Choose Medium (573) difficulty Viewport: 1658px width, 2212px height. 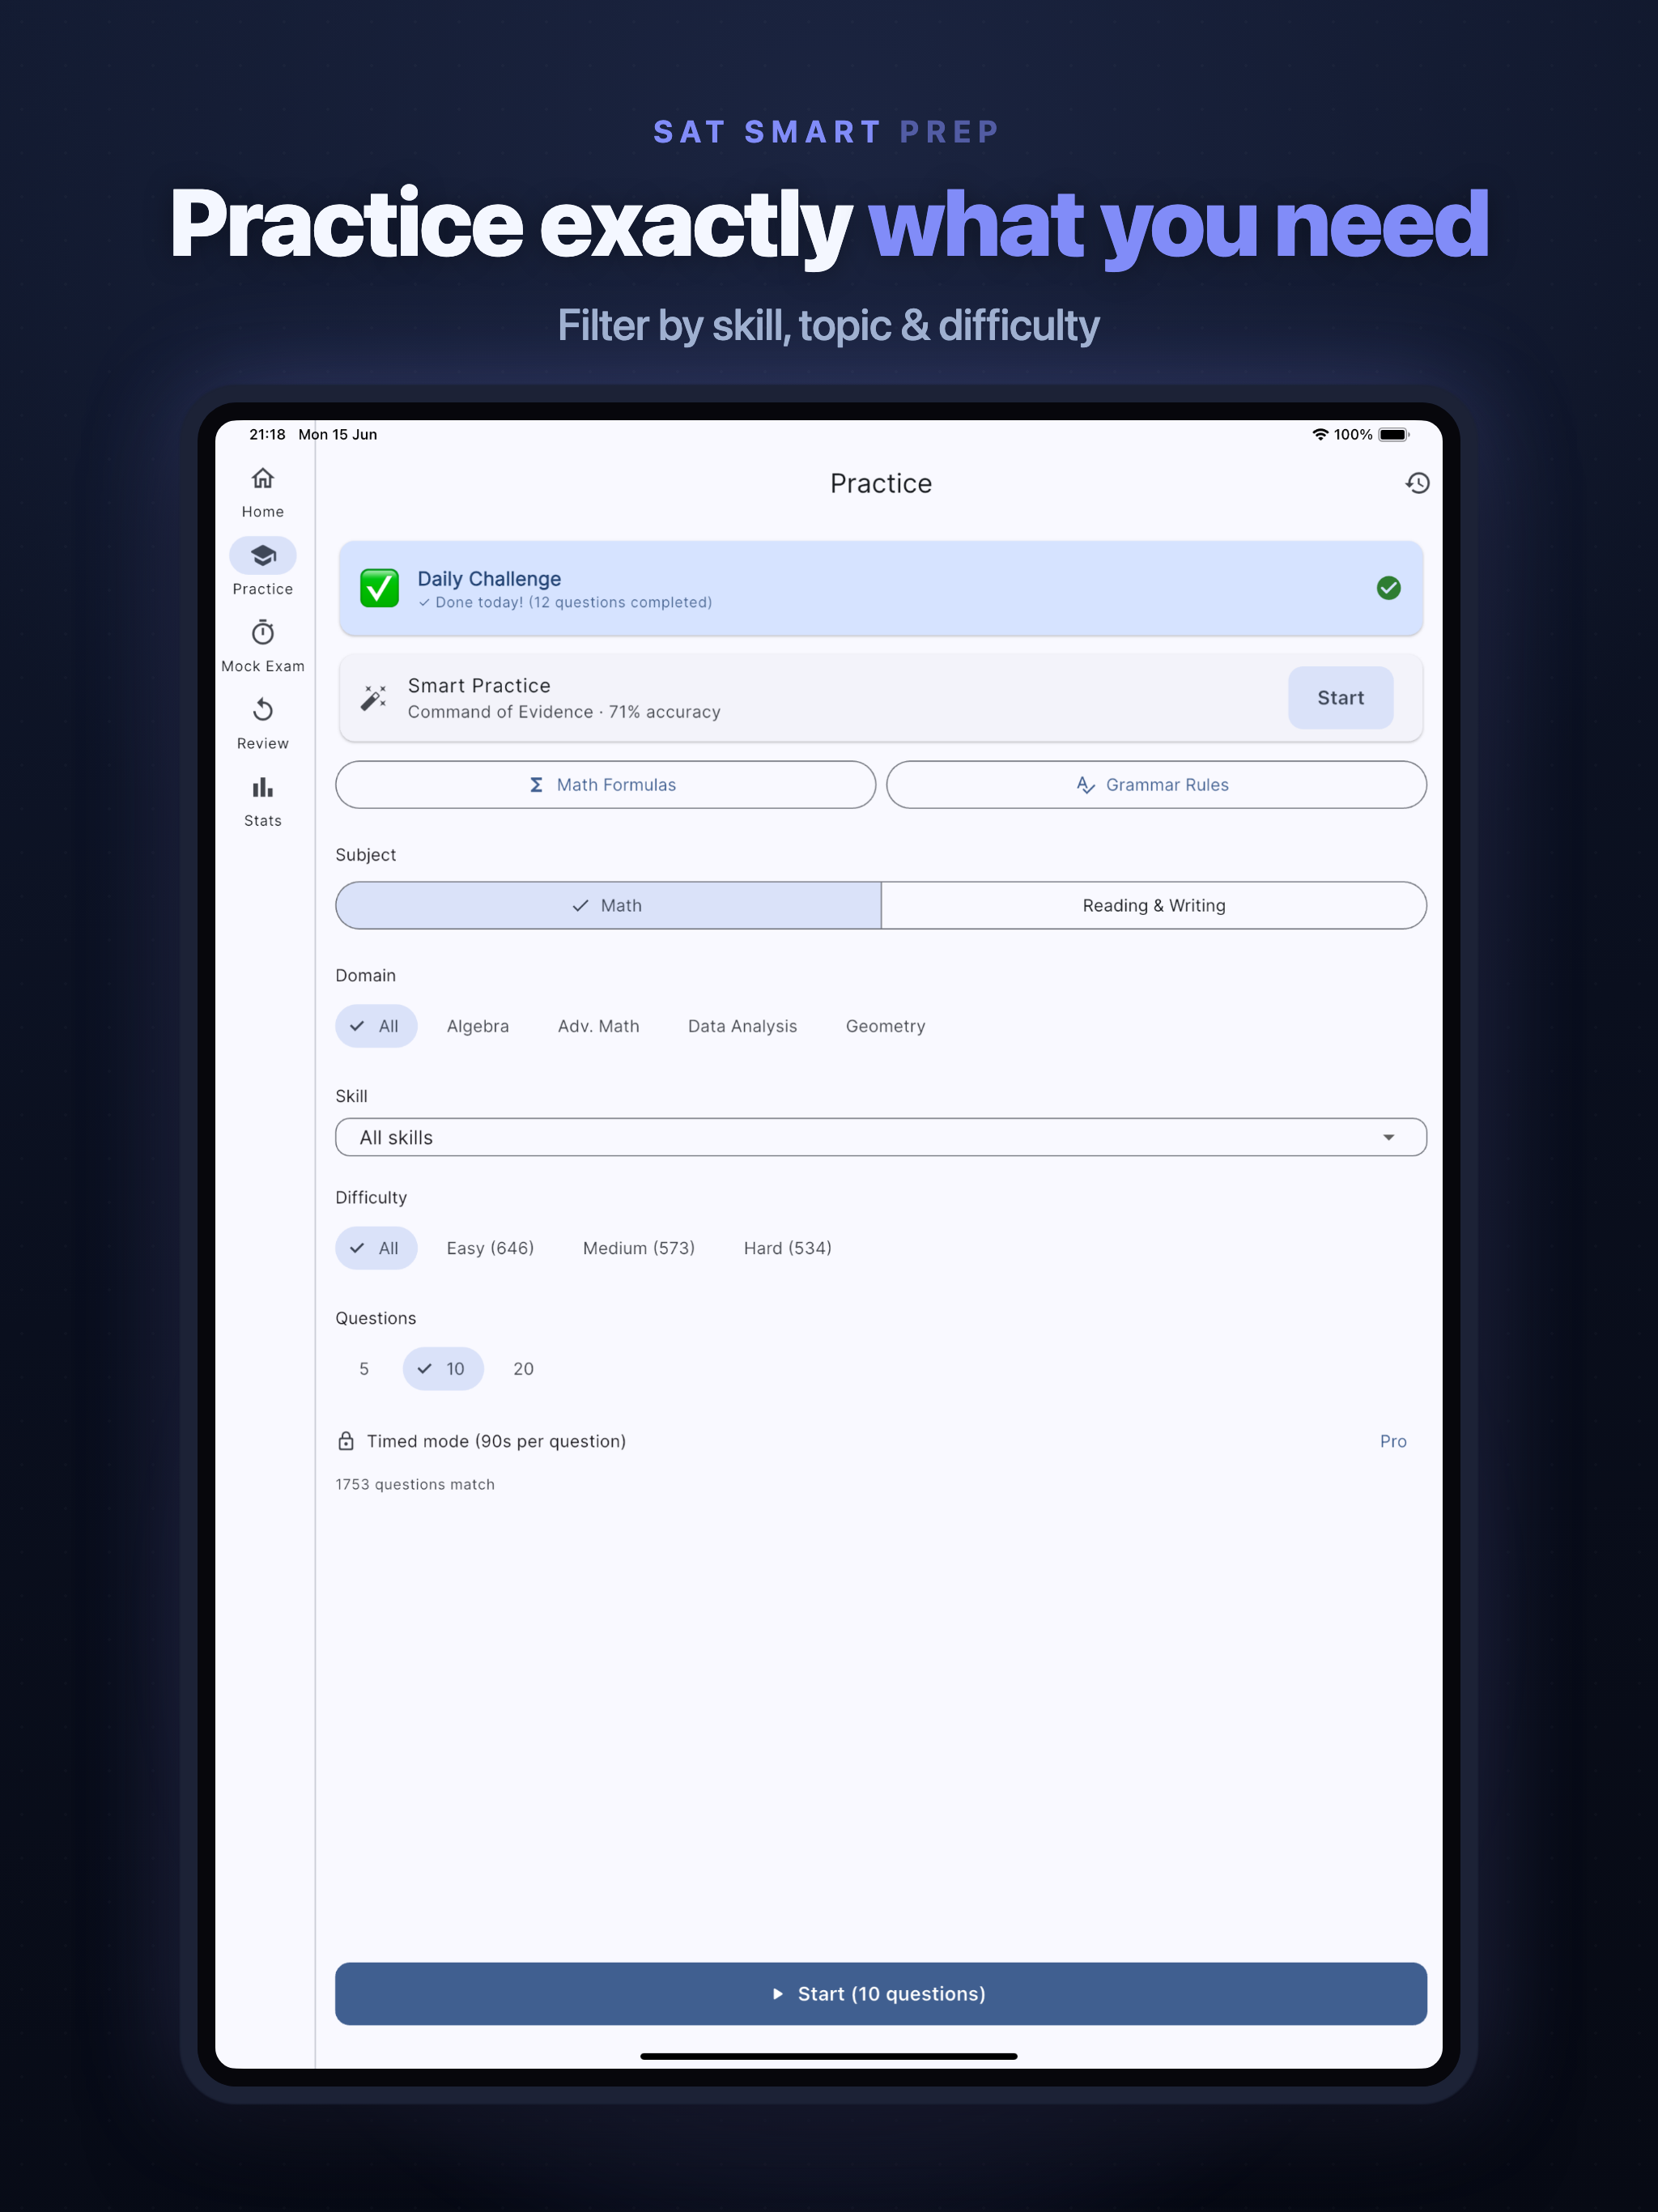[x=638, y=1248]
